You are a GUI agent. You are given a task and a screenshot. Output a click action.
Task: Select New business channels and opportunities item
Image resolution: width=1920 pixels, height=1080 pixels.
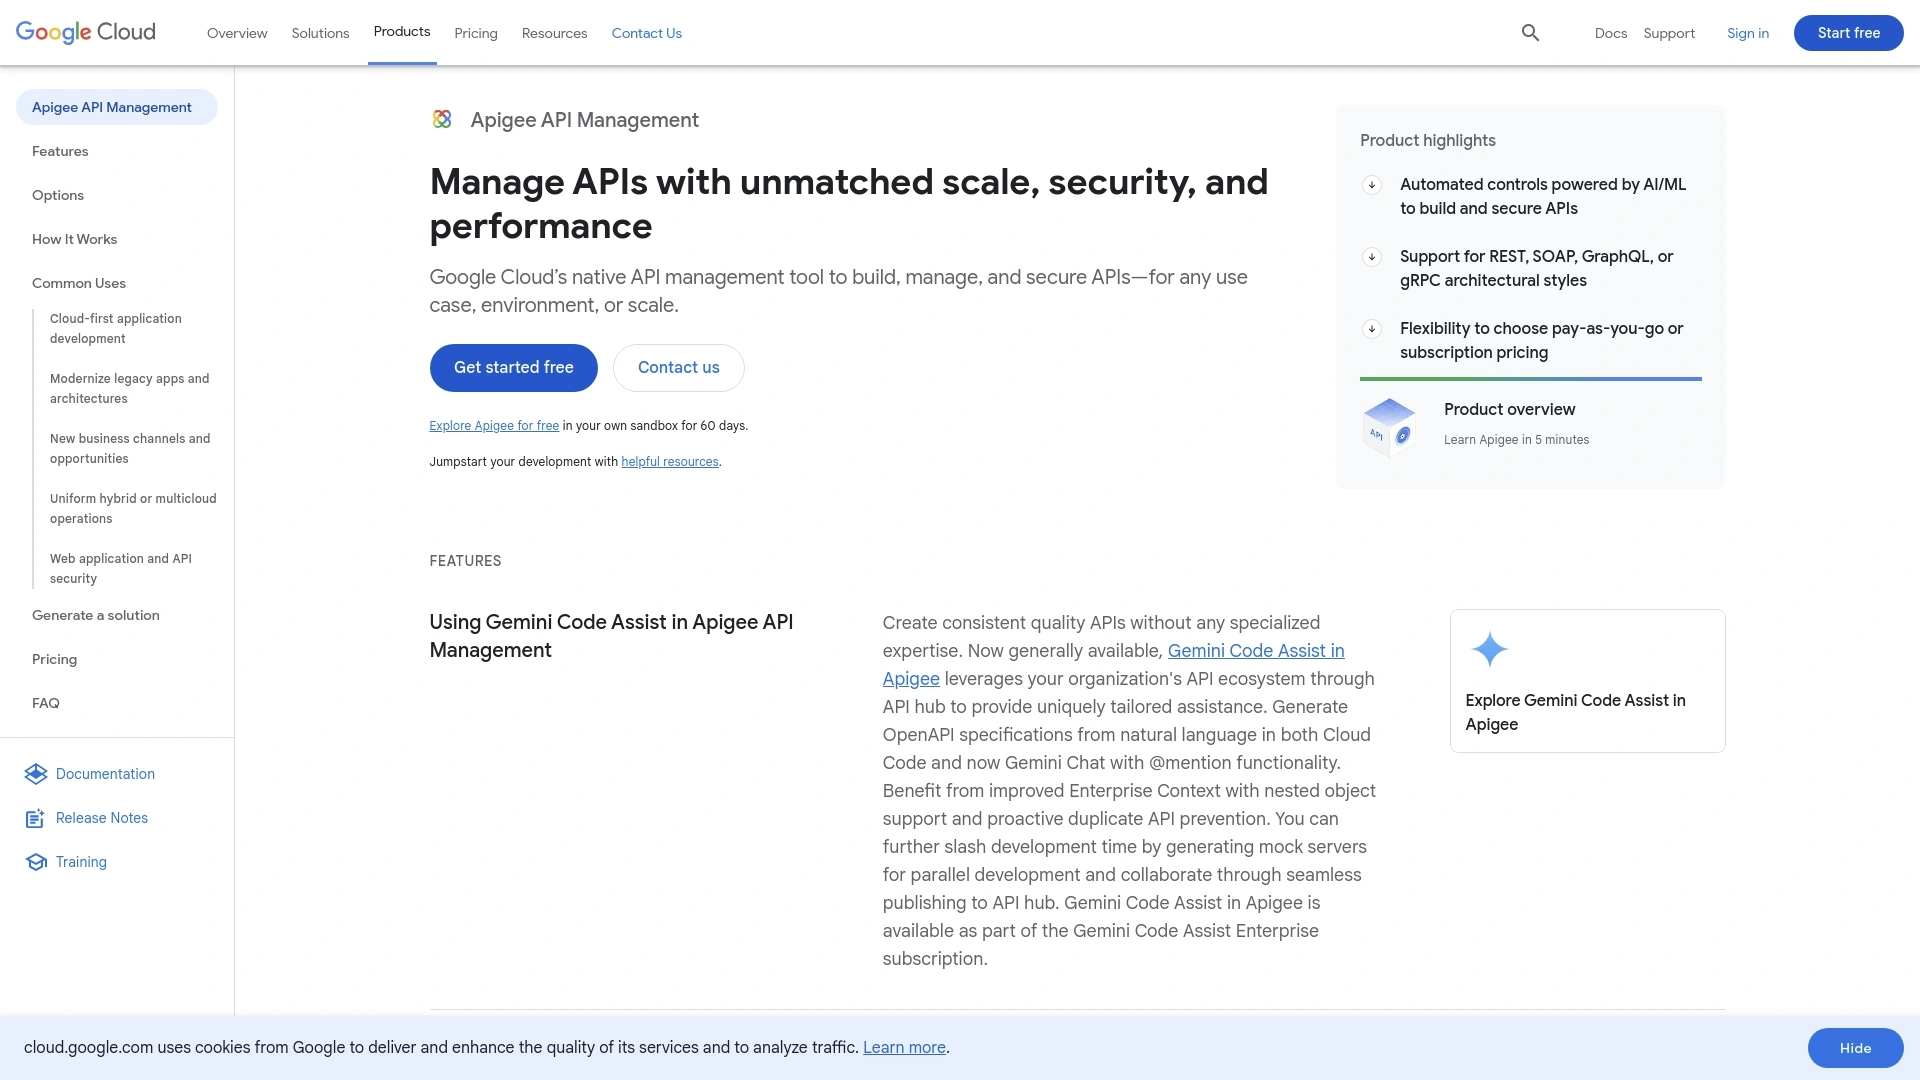[x=130, y=449]
